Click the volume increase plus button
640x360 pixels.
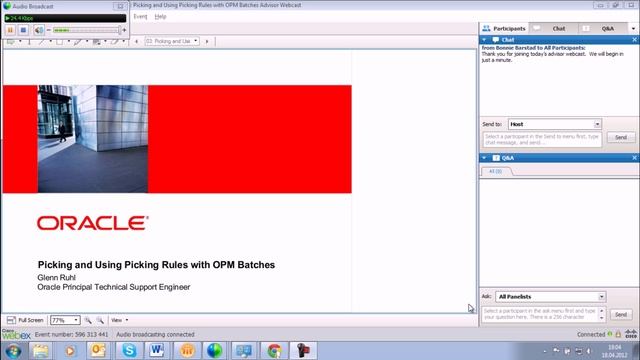(124, 30)
